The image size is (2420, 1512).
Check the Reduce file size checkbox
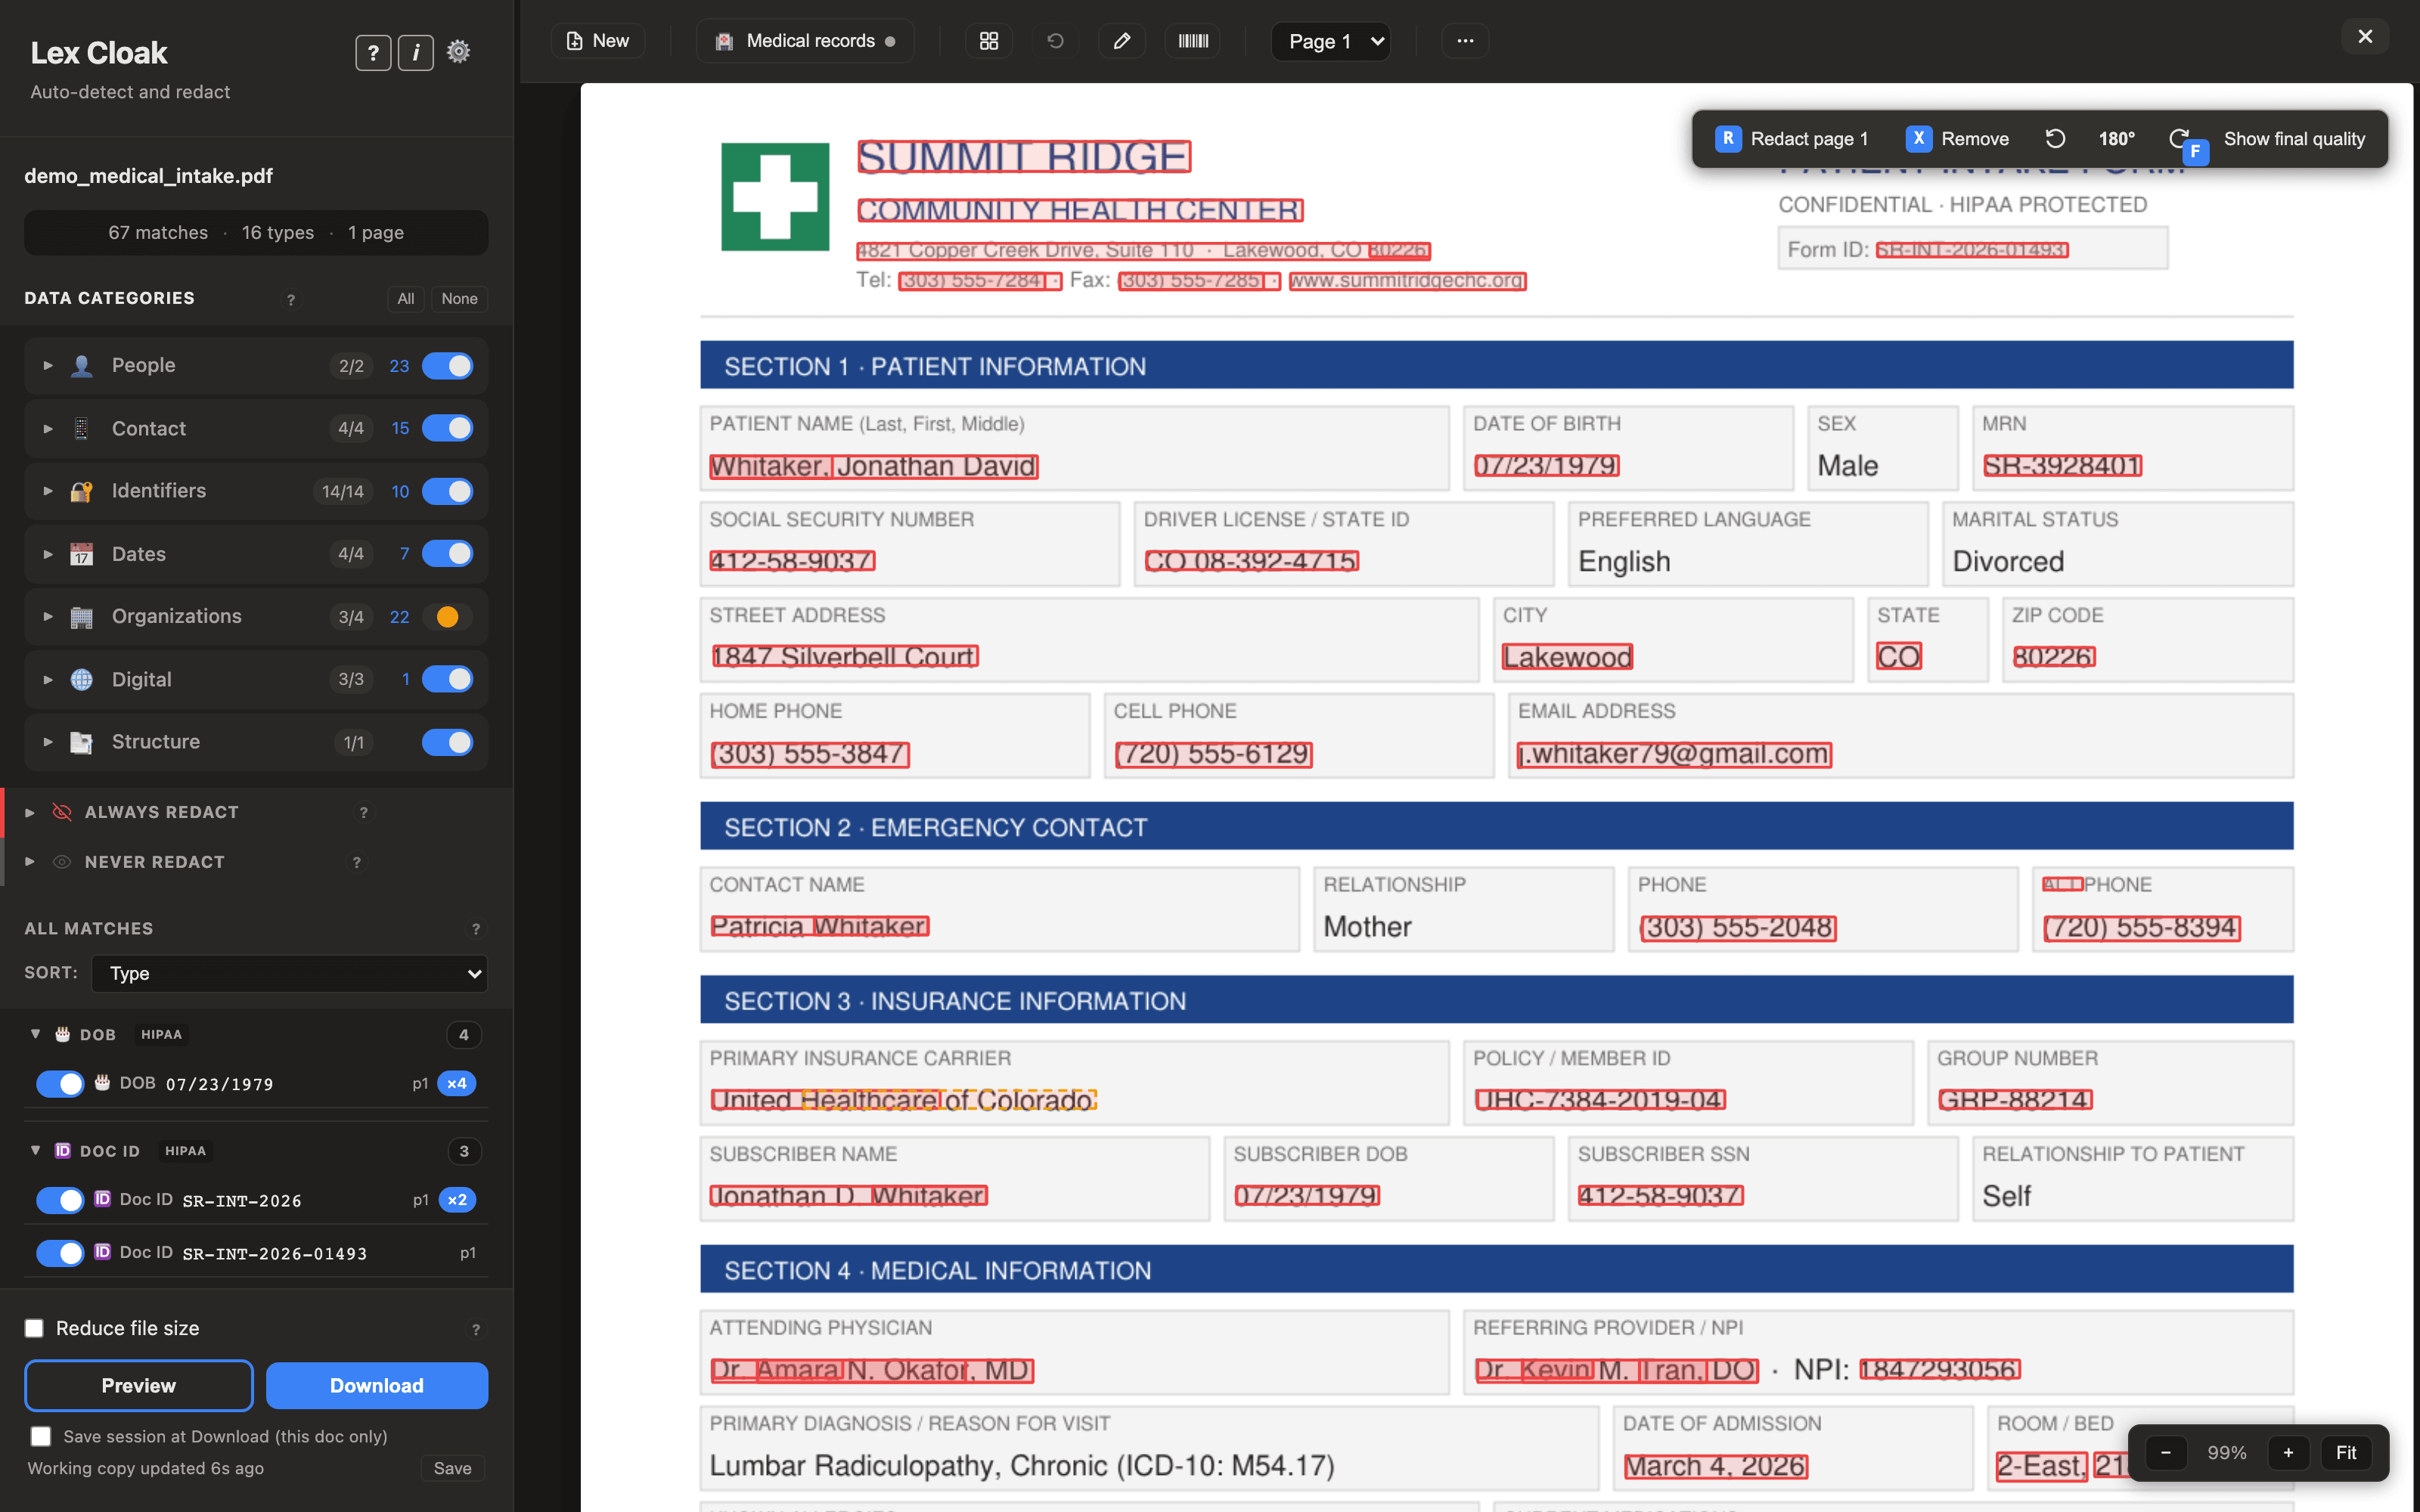pyautogui.click(x=34, y=1328)
